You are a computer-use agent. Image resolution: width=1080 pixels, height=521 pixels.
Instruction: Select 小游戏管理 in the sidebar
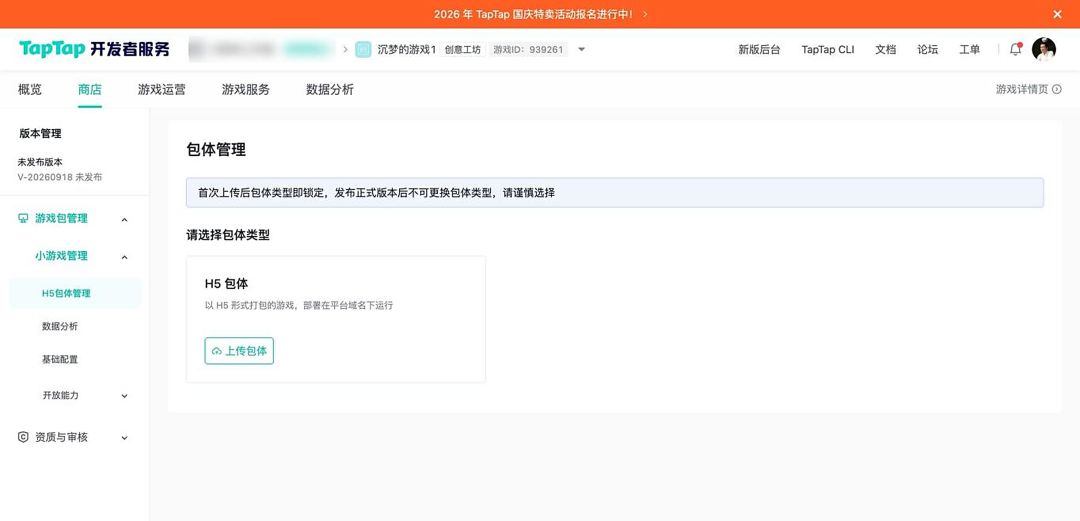coord(61,256)
